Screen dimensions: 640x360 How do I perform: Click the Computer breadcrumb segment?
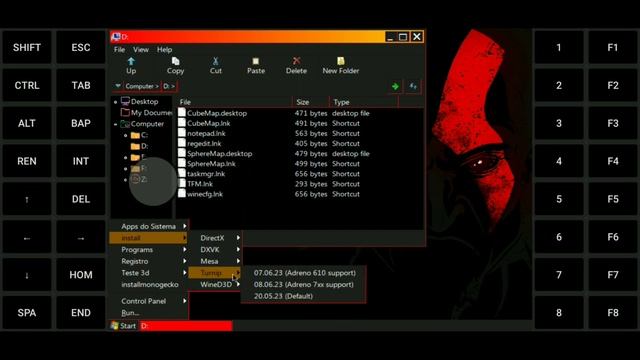tap(142, 86)
